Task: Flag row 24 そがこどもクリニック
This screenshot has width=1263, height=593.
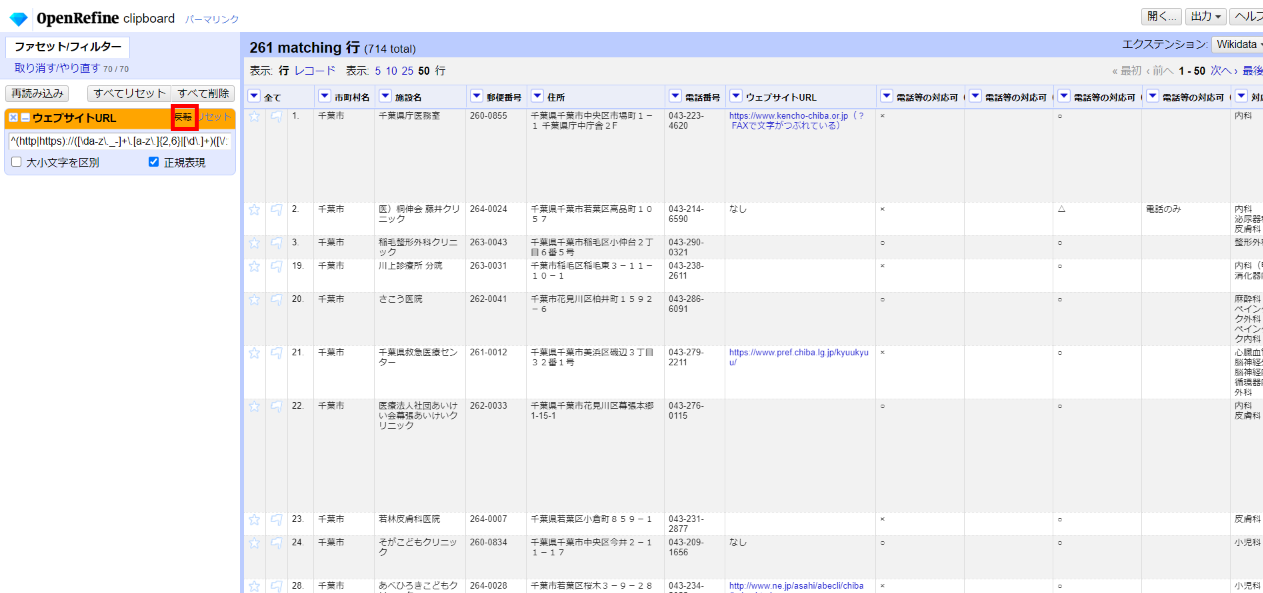Action: [277, 543]
